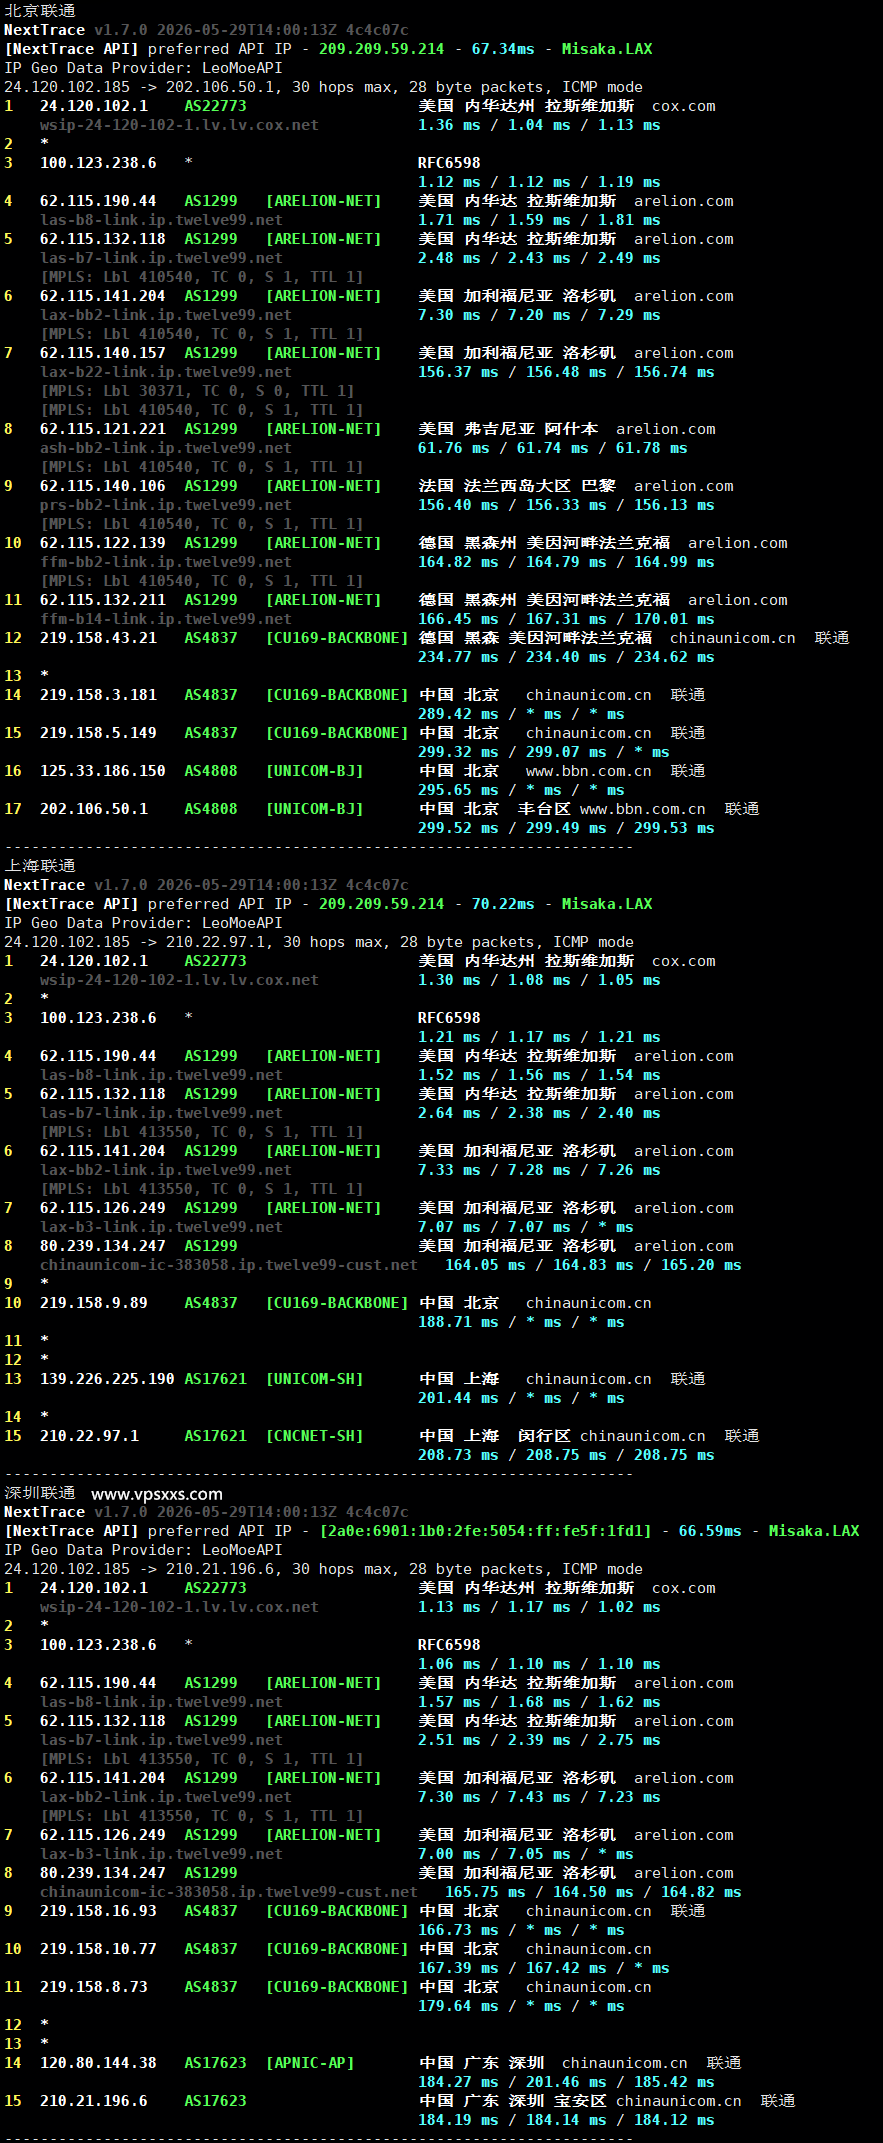Click hostname ffm-b14-link.ip.twelve99.net
The height and width of the screenshot is (2143, 883).
pos(166,619)
